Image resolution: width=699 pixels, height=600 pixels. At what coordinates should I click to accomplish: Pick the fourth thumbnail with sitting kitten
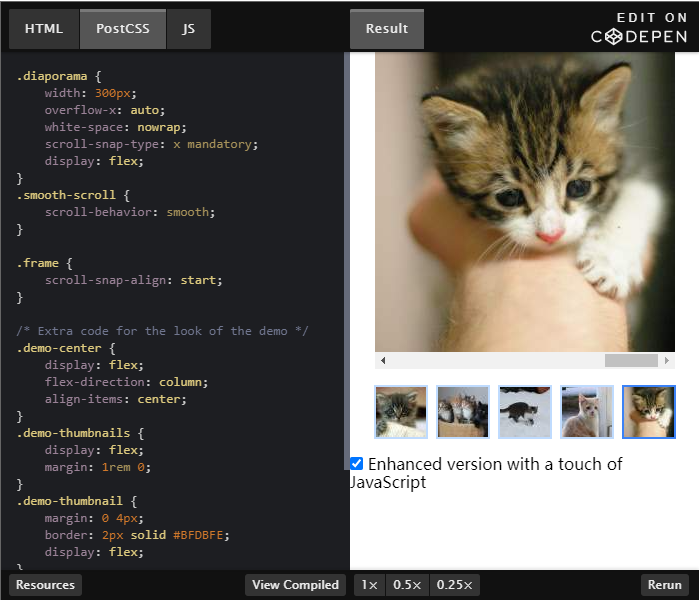(587, 412)
